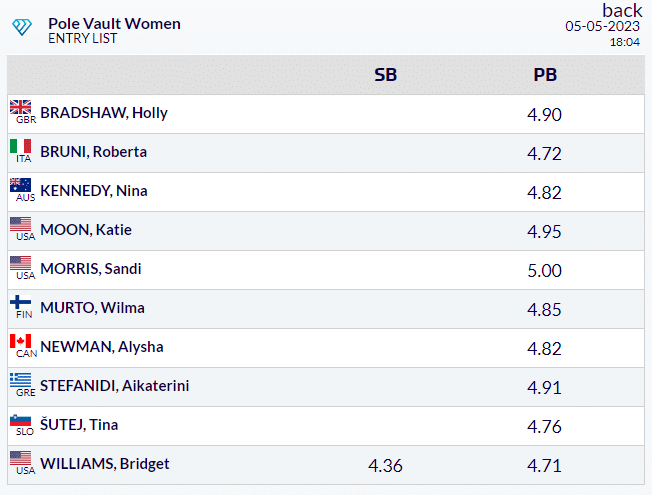Open athlete BRADSHAW, Holly

click(104, 113)
